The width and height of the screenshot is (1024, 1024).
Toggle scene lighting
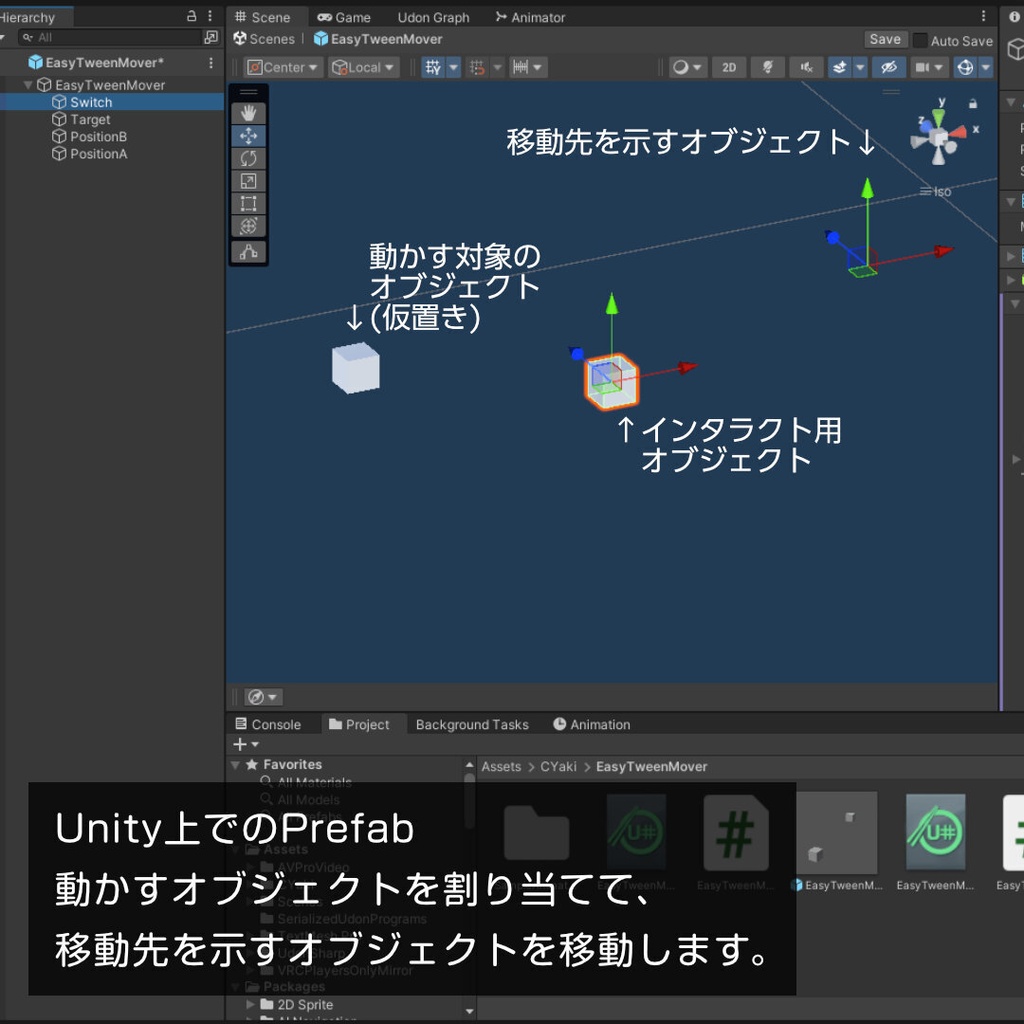pos(768,67)
